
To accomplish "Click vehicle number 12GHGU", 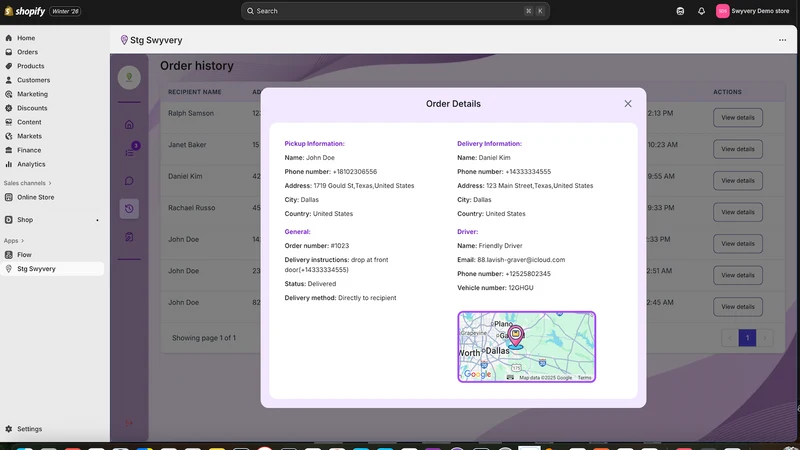I will click(520, 288).
